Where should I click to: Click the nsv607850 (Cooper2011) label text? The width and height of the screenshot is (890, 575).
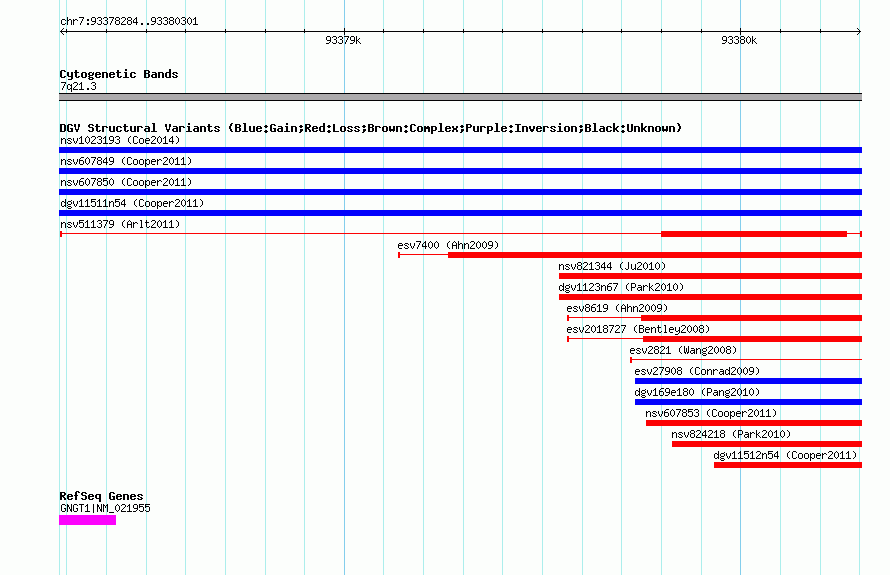click(x=126, y=182)
